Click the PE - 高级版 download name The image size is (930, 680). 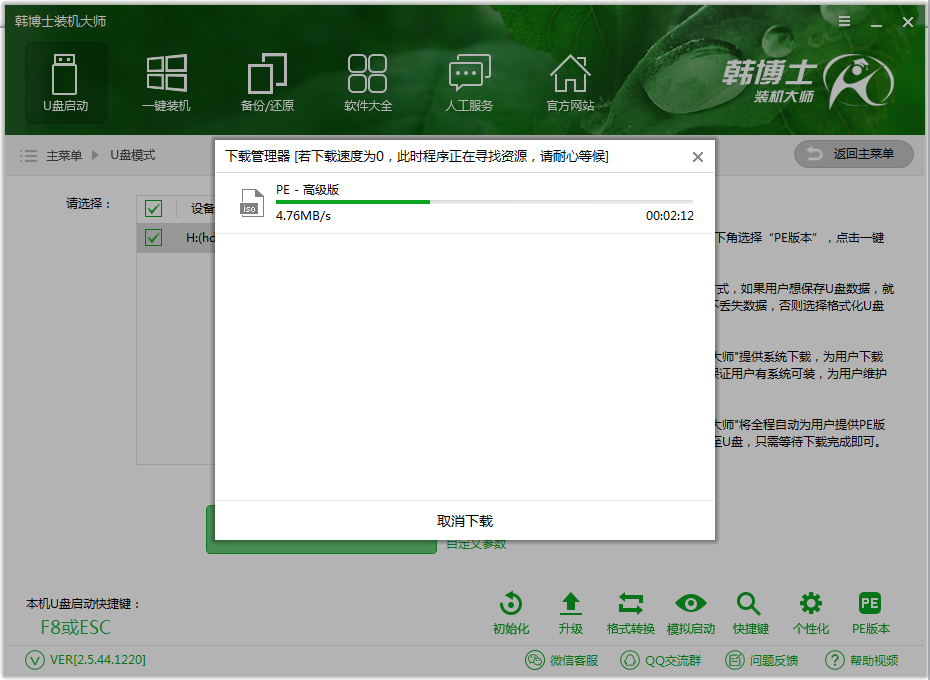click(307, 190)
